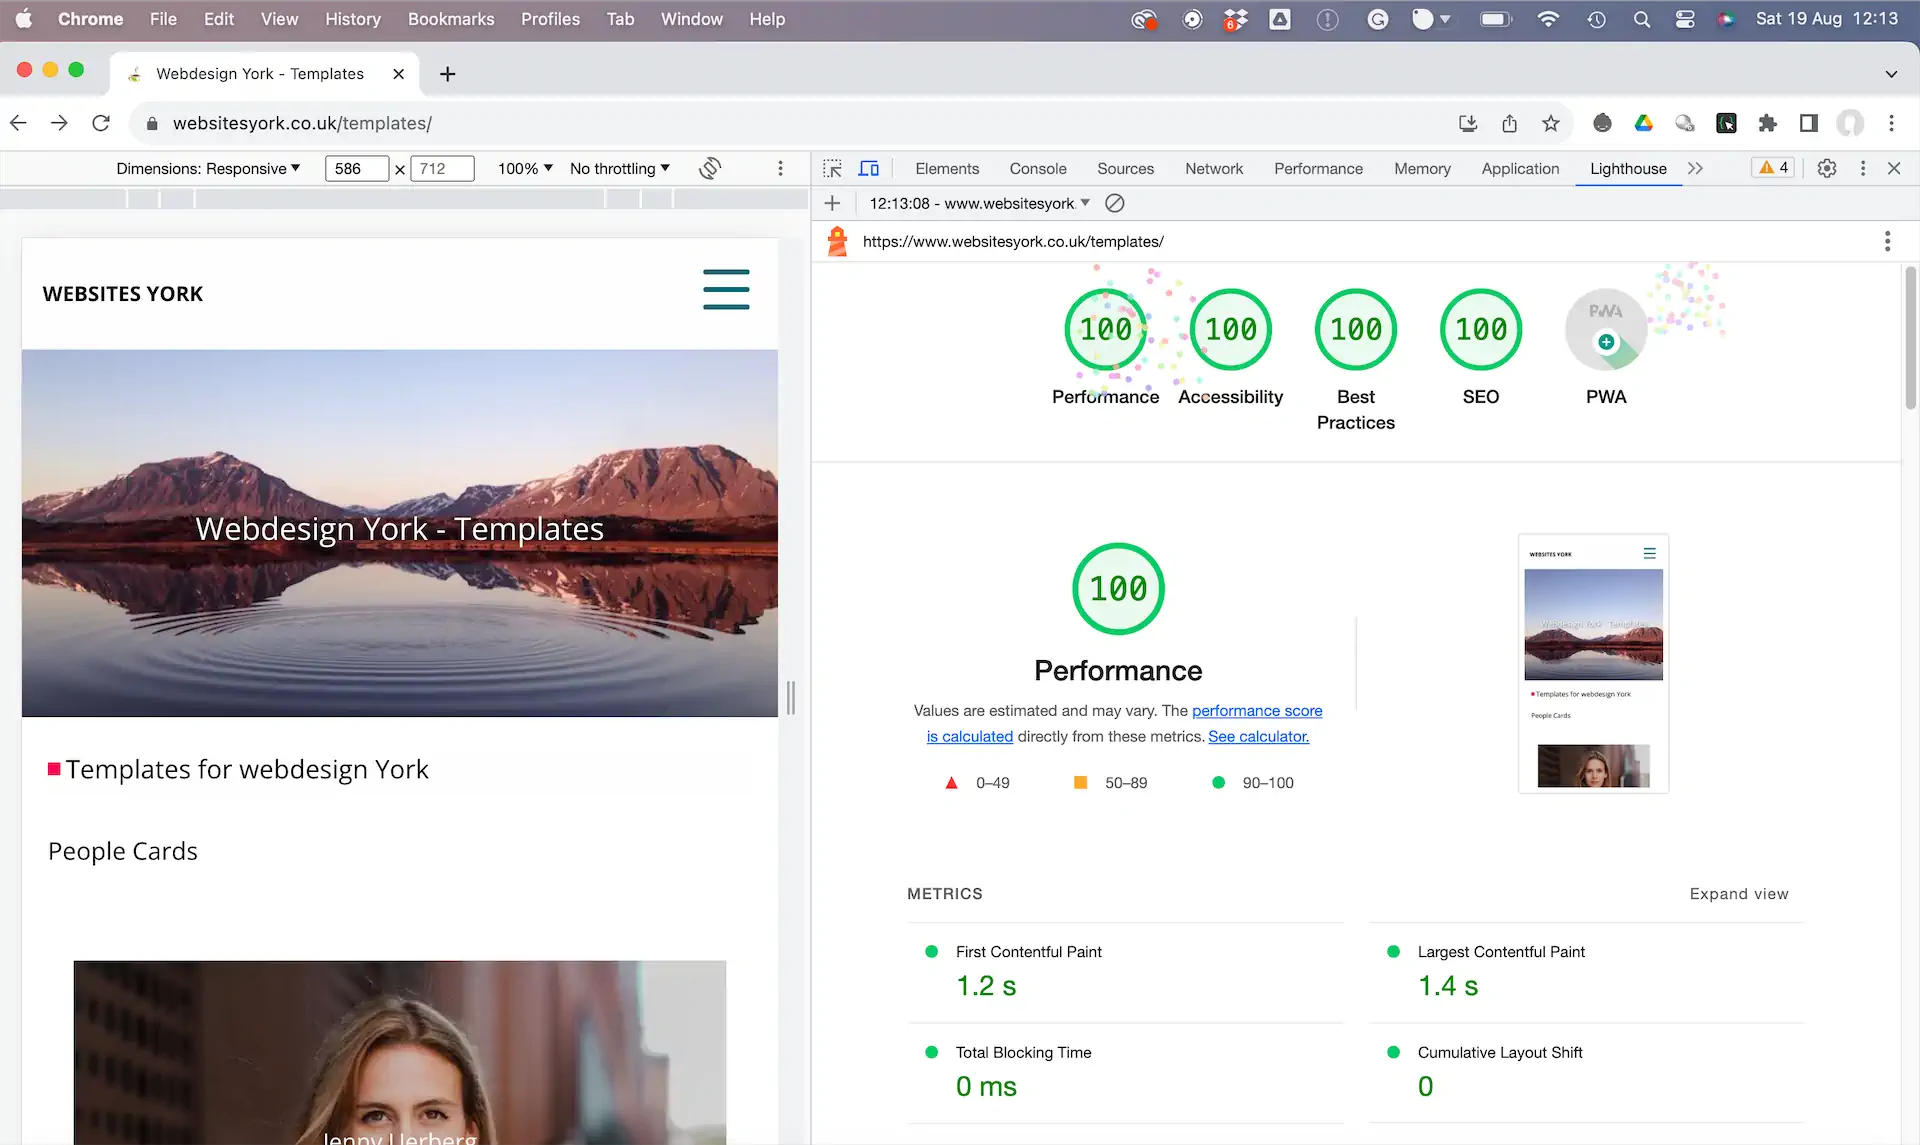Open the Chrome three-dot menu

1891,123
